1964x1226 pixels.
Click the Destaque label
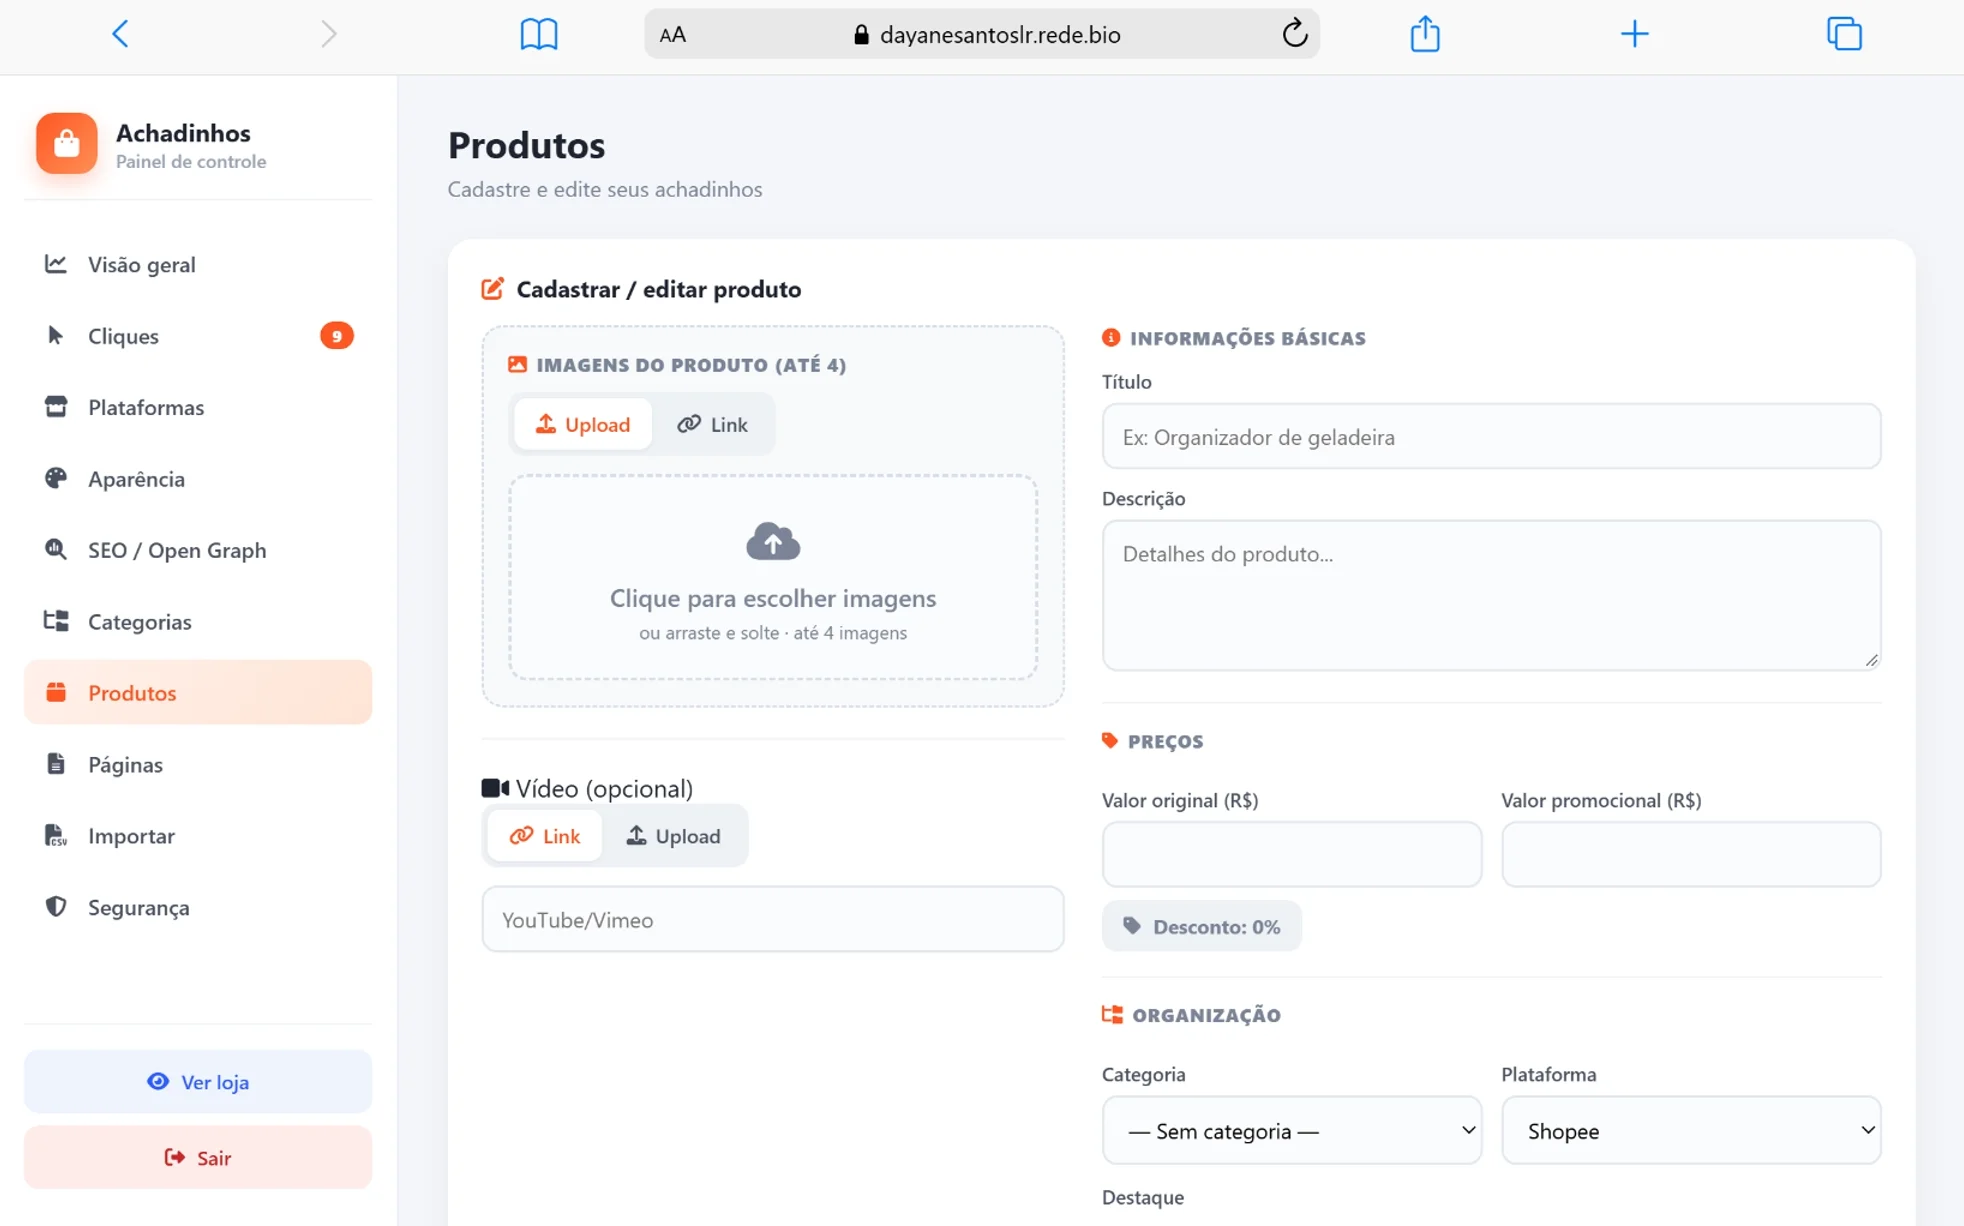(1143, 1197)
